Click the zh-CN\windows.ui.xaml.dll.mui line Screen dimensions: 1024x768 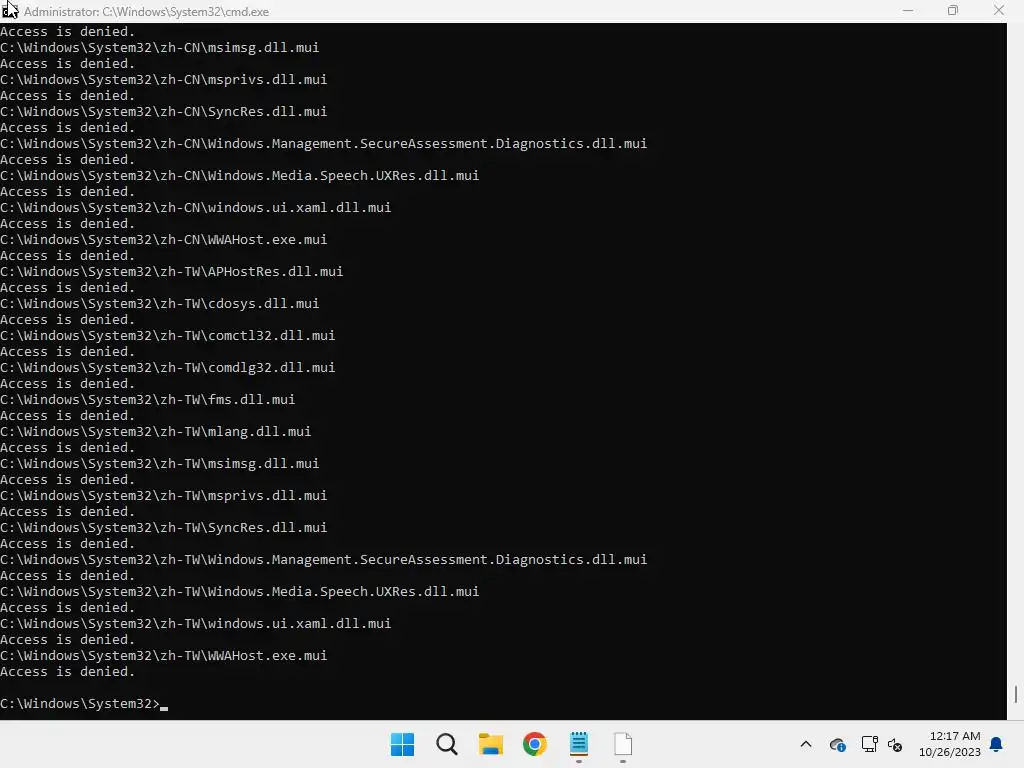pyautogui.click(x=195, y=208)
